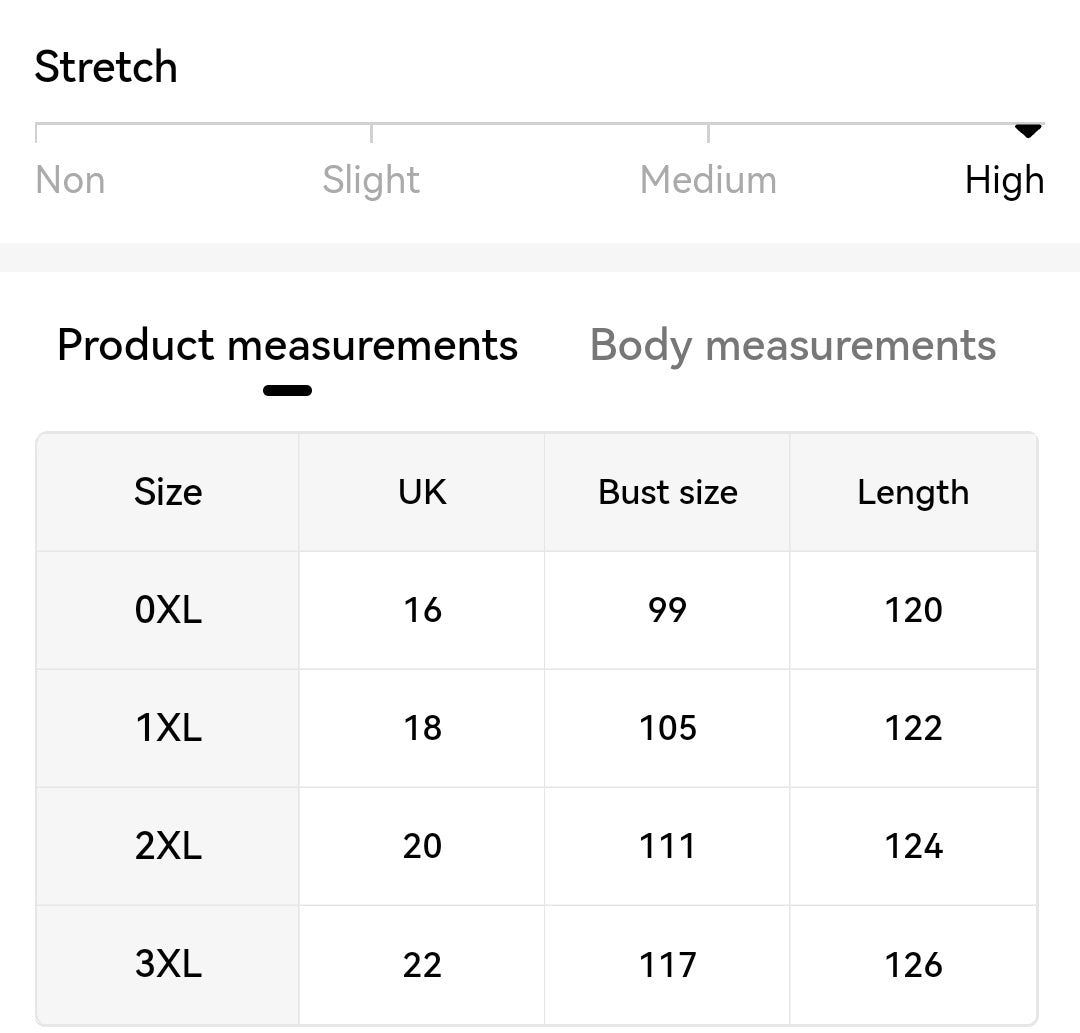
Task: Click the bust size value 105
Action: pyautogui.click(x=667, y=728)
